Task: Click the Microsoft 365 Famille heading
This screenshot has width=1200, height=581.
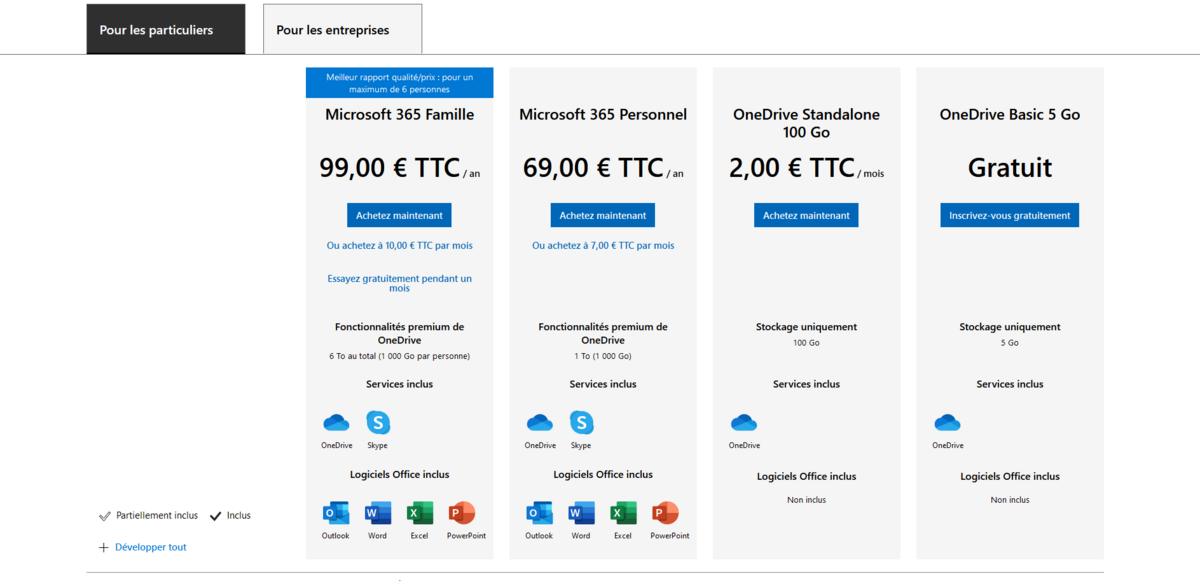Action: pyautogui.click(x=400, y=115)
